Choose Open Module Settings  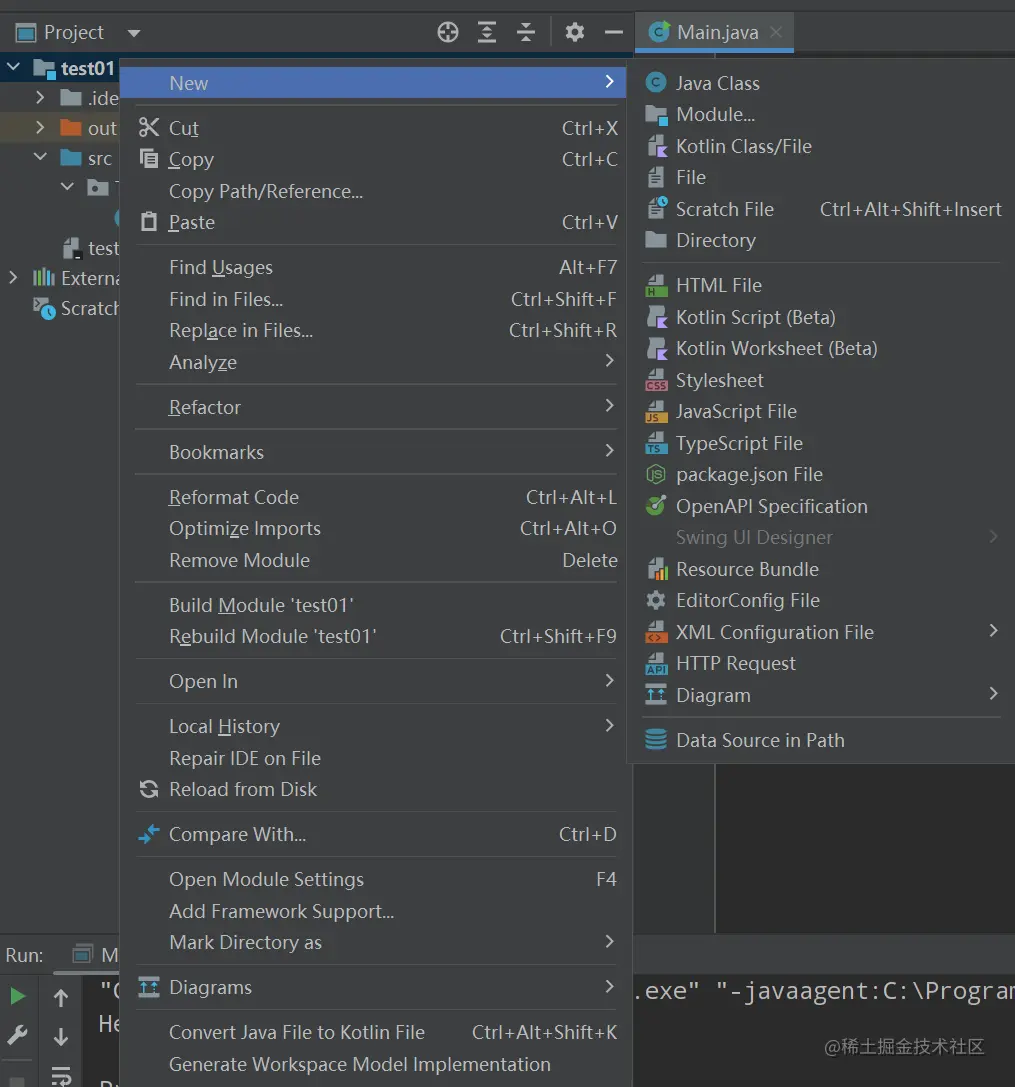375,879
